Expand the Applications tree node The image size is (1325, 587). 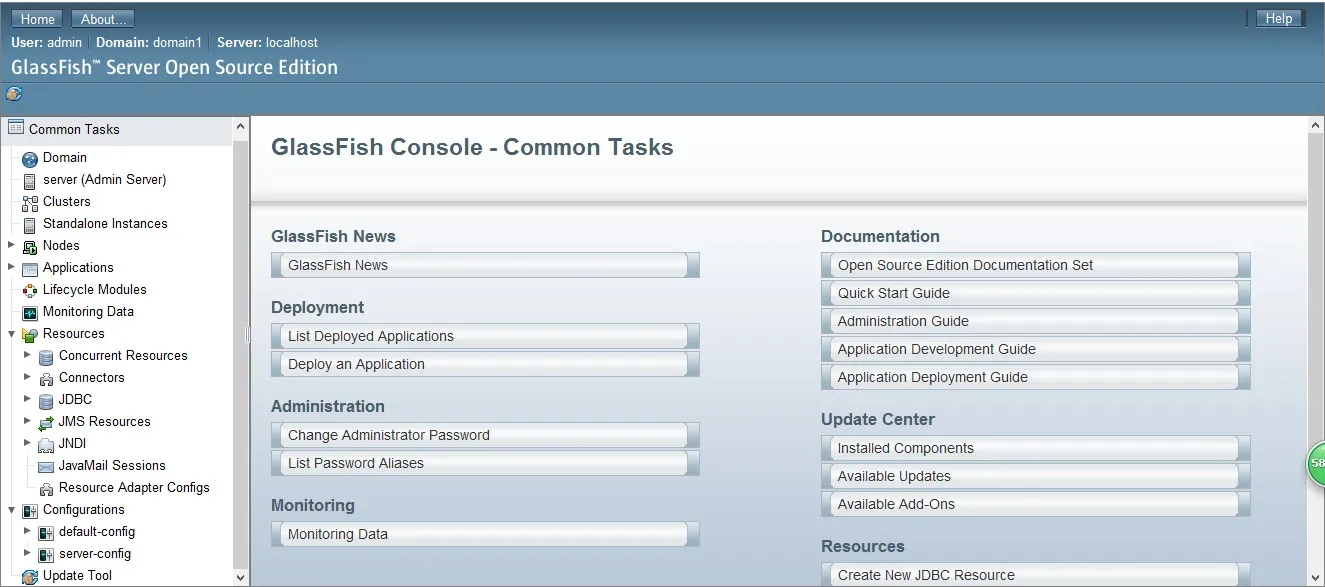11,267
